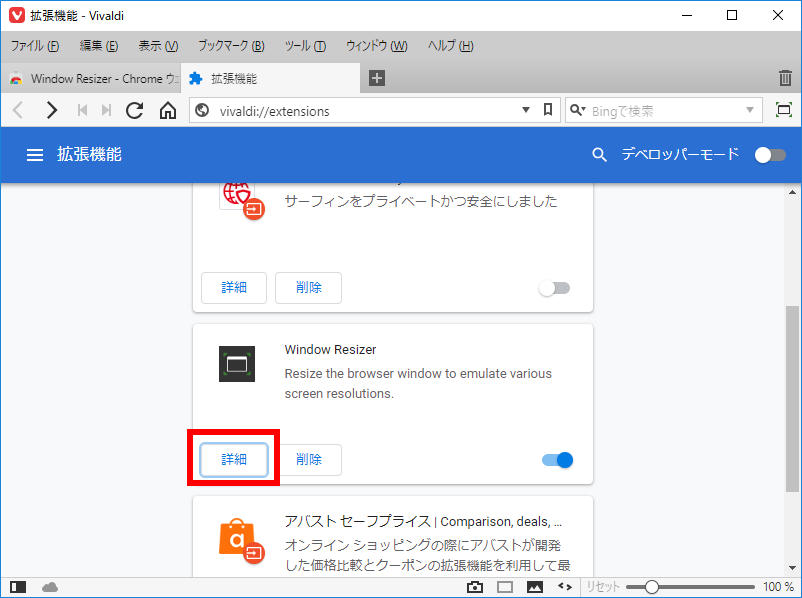The image size is (802, 598).
Task: Enable developer mode toggle
Action: [x=770, y=155]
